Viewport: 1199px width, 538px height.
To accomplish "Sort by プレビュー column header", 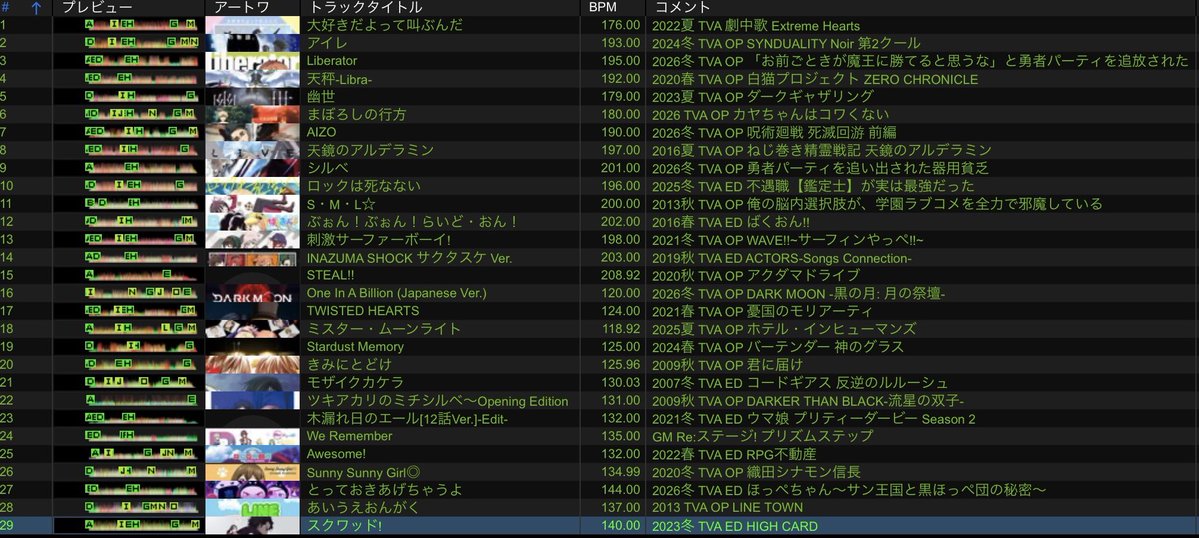I will (x=96, y=8).
